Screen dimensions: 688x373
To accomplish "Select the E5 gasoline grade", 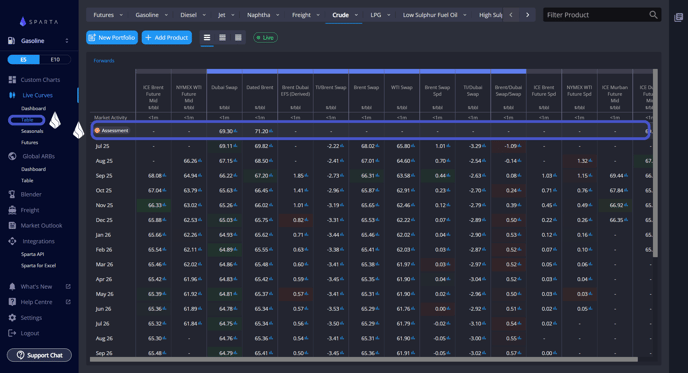I will click(24, 60).
